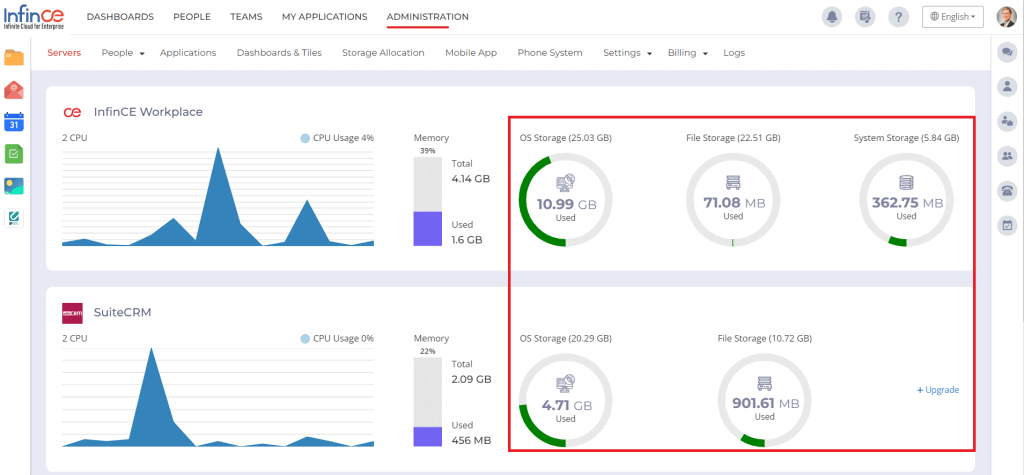Switch to the Mobile App tab
The height and width of the screenshot is (475, 1024).
click(x=471, y=53)
